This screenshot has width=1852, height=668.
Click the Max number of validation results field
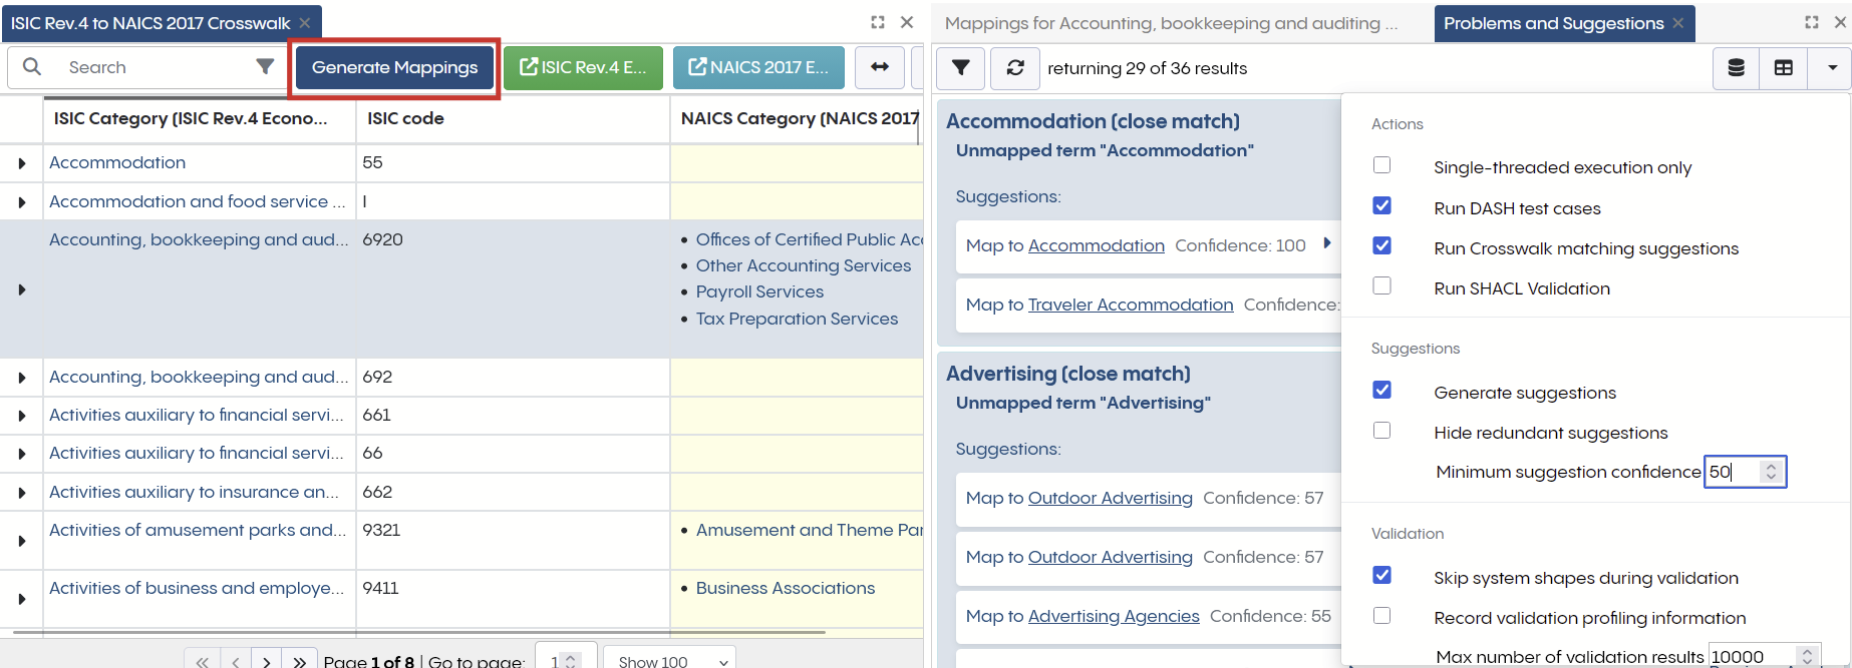[x=1764, y=657]
